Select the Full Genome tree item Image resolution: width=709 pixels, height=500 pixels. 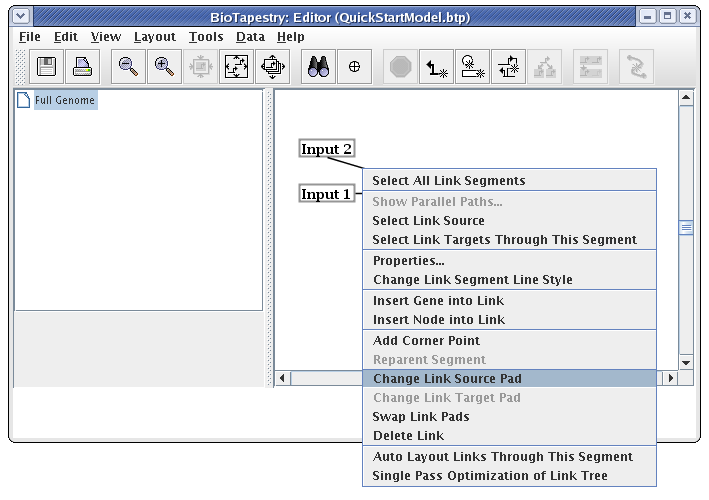[x=65, y=101]
